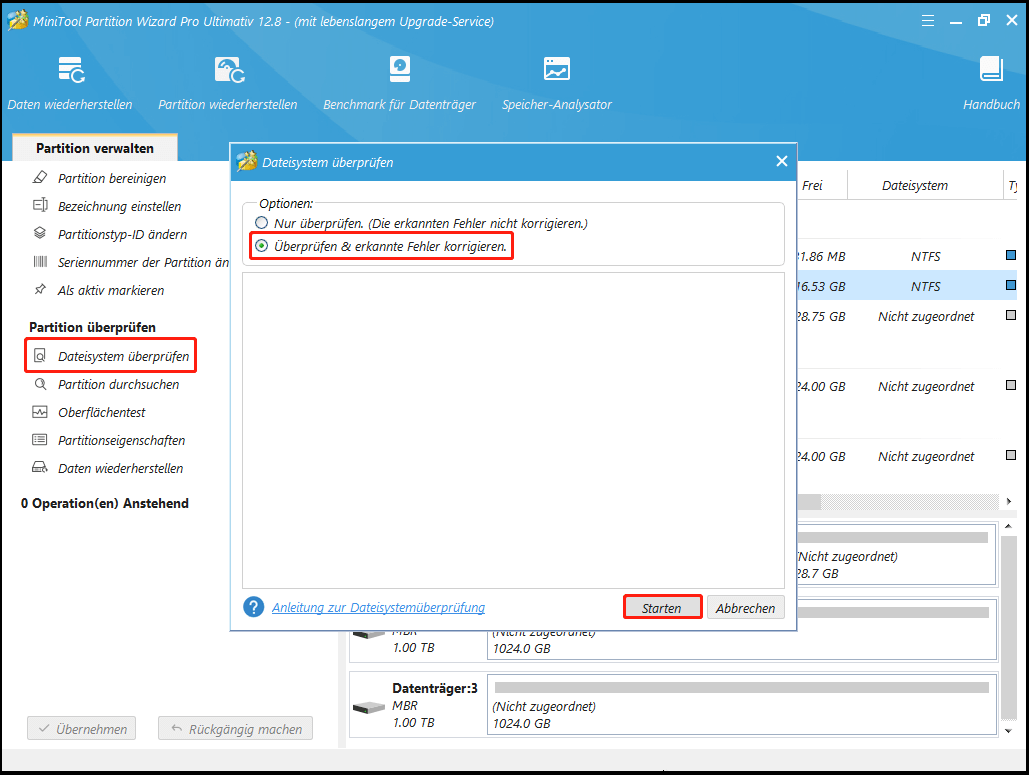Viewport: 1029px width, 775px height.
Task: Open the Handbuch manual icon
Action: [x=991, y=69]
